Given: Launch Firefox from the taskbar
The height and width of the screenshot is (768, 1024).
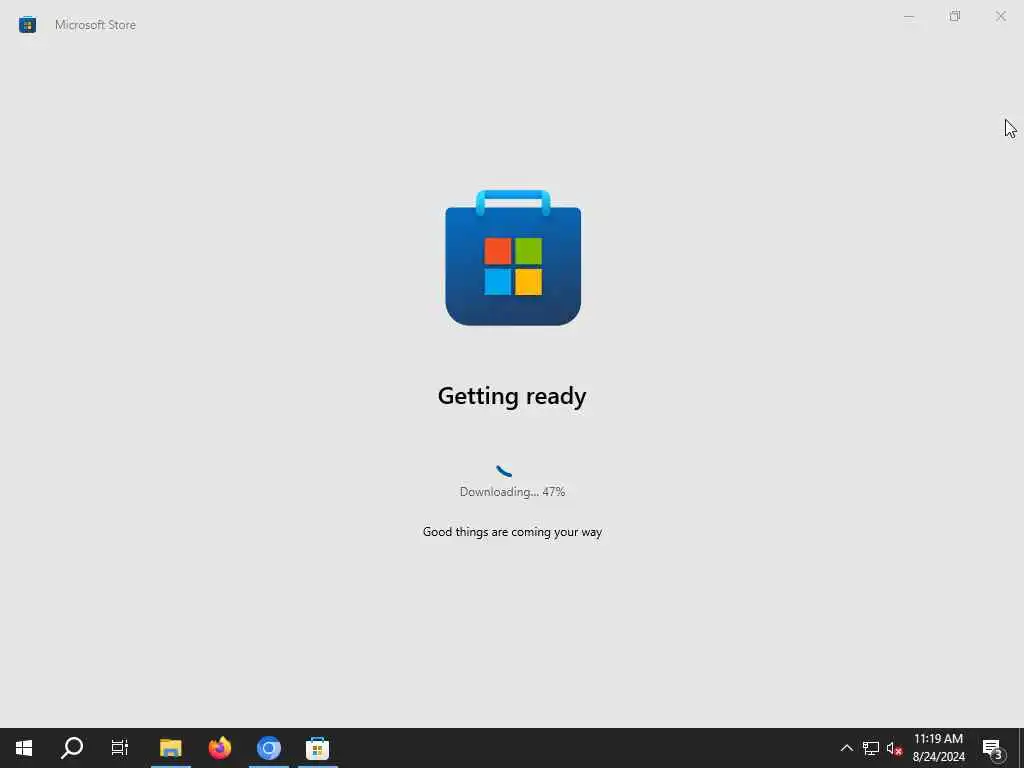Looking at the screenshot, I should click(x=220, y=748).
